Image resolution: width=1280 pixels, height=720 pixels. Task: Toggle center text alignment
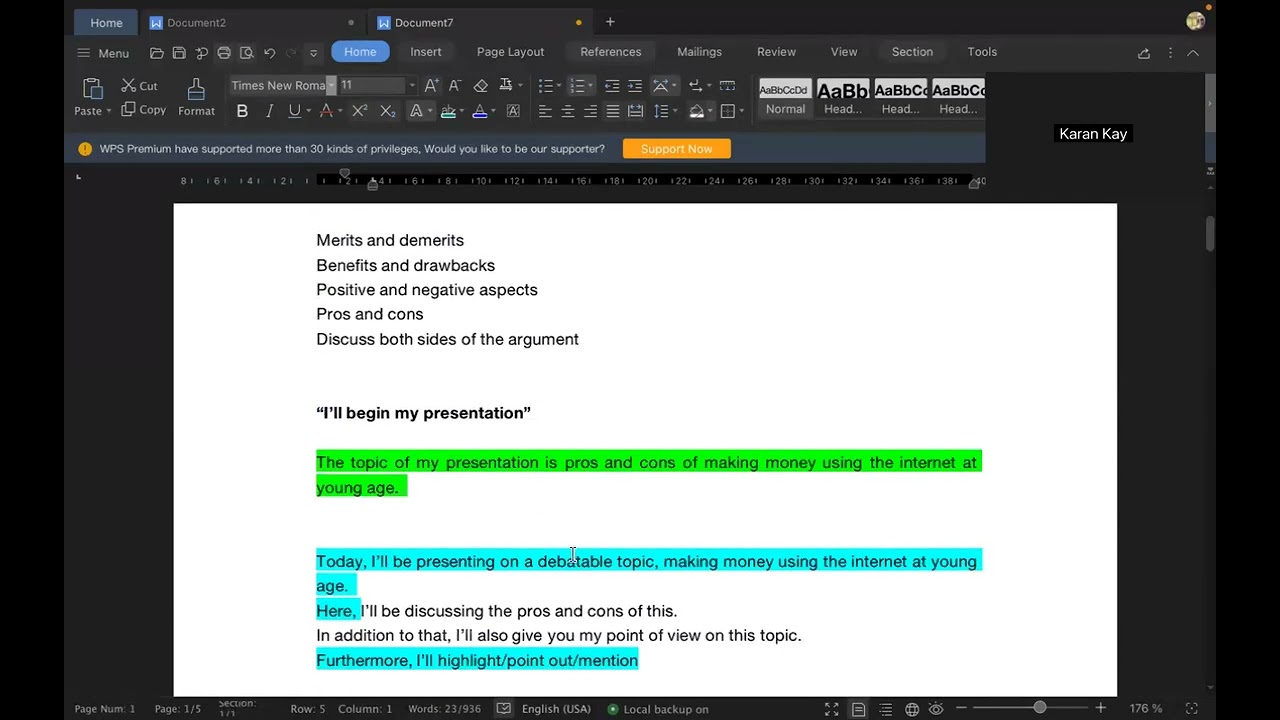[x=568, y=111]
